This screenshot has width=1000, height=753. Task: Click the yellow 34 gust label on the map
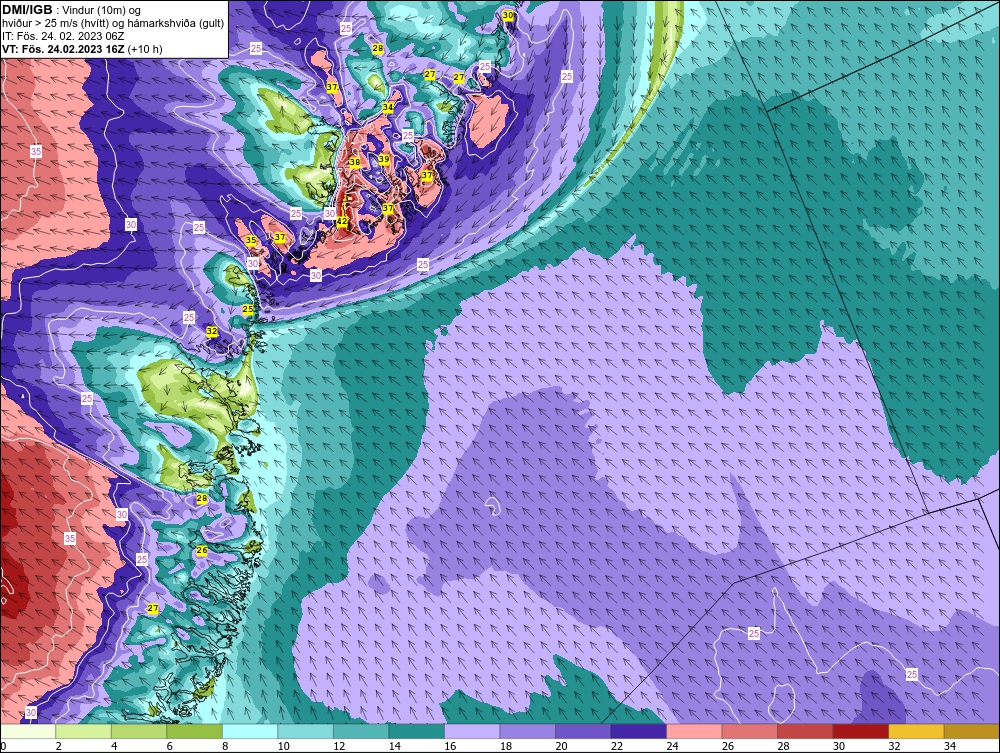click(388, 107)
